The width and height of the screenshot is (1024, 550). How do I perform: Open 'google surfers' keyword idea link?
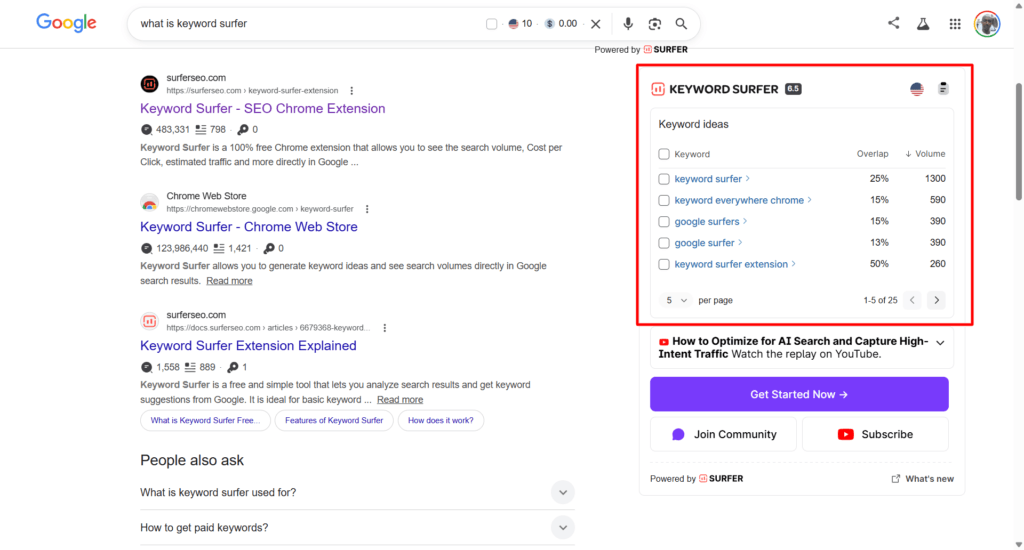707,221
